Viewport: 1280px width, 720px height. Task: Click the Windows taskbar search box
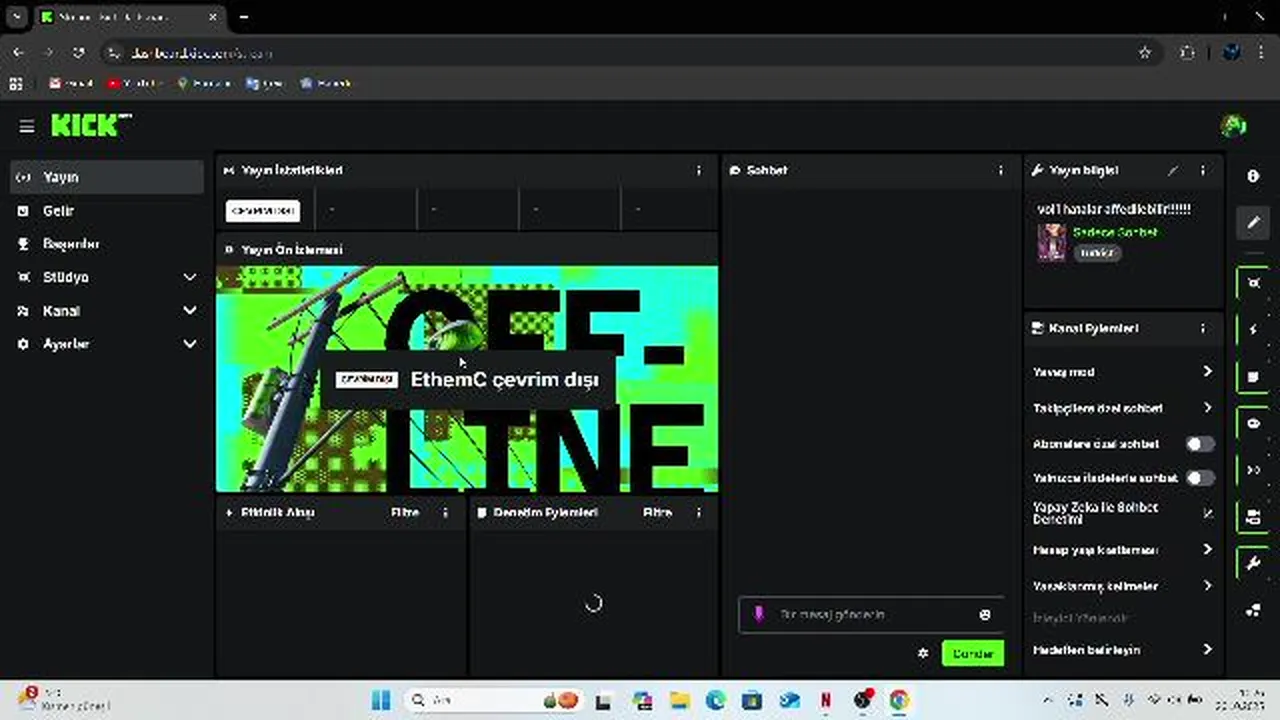coord(495,700)
